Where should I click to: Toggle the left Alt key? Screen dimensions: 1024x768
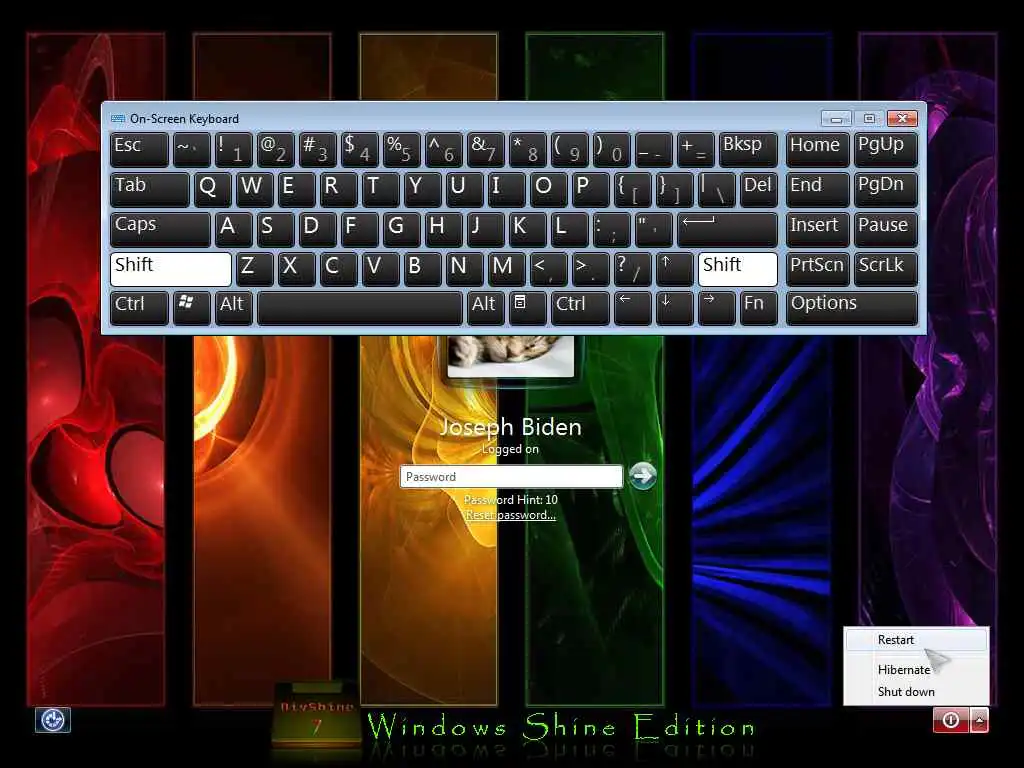(x=234, y=308)
